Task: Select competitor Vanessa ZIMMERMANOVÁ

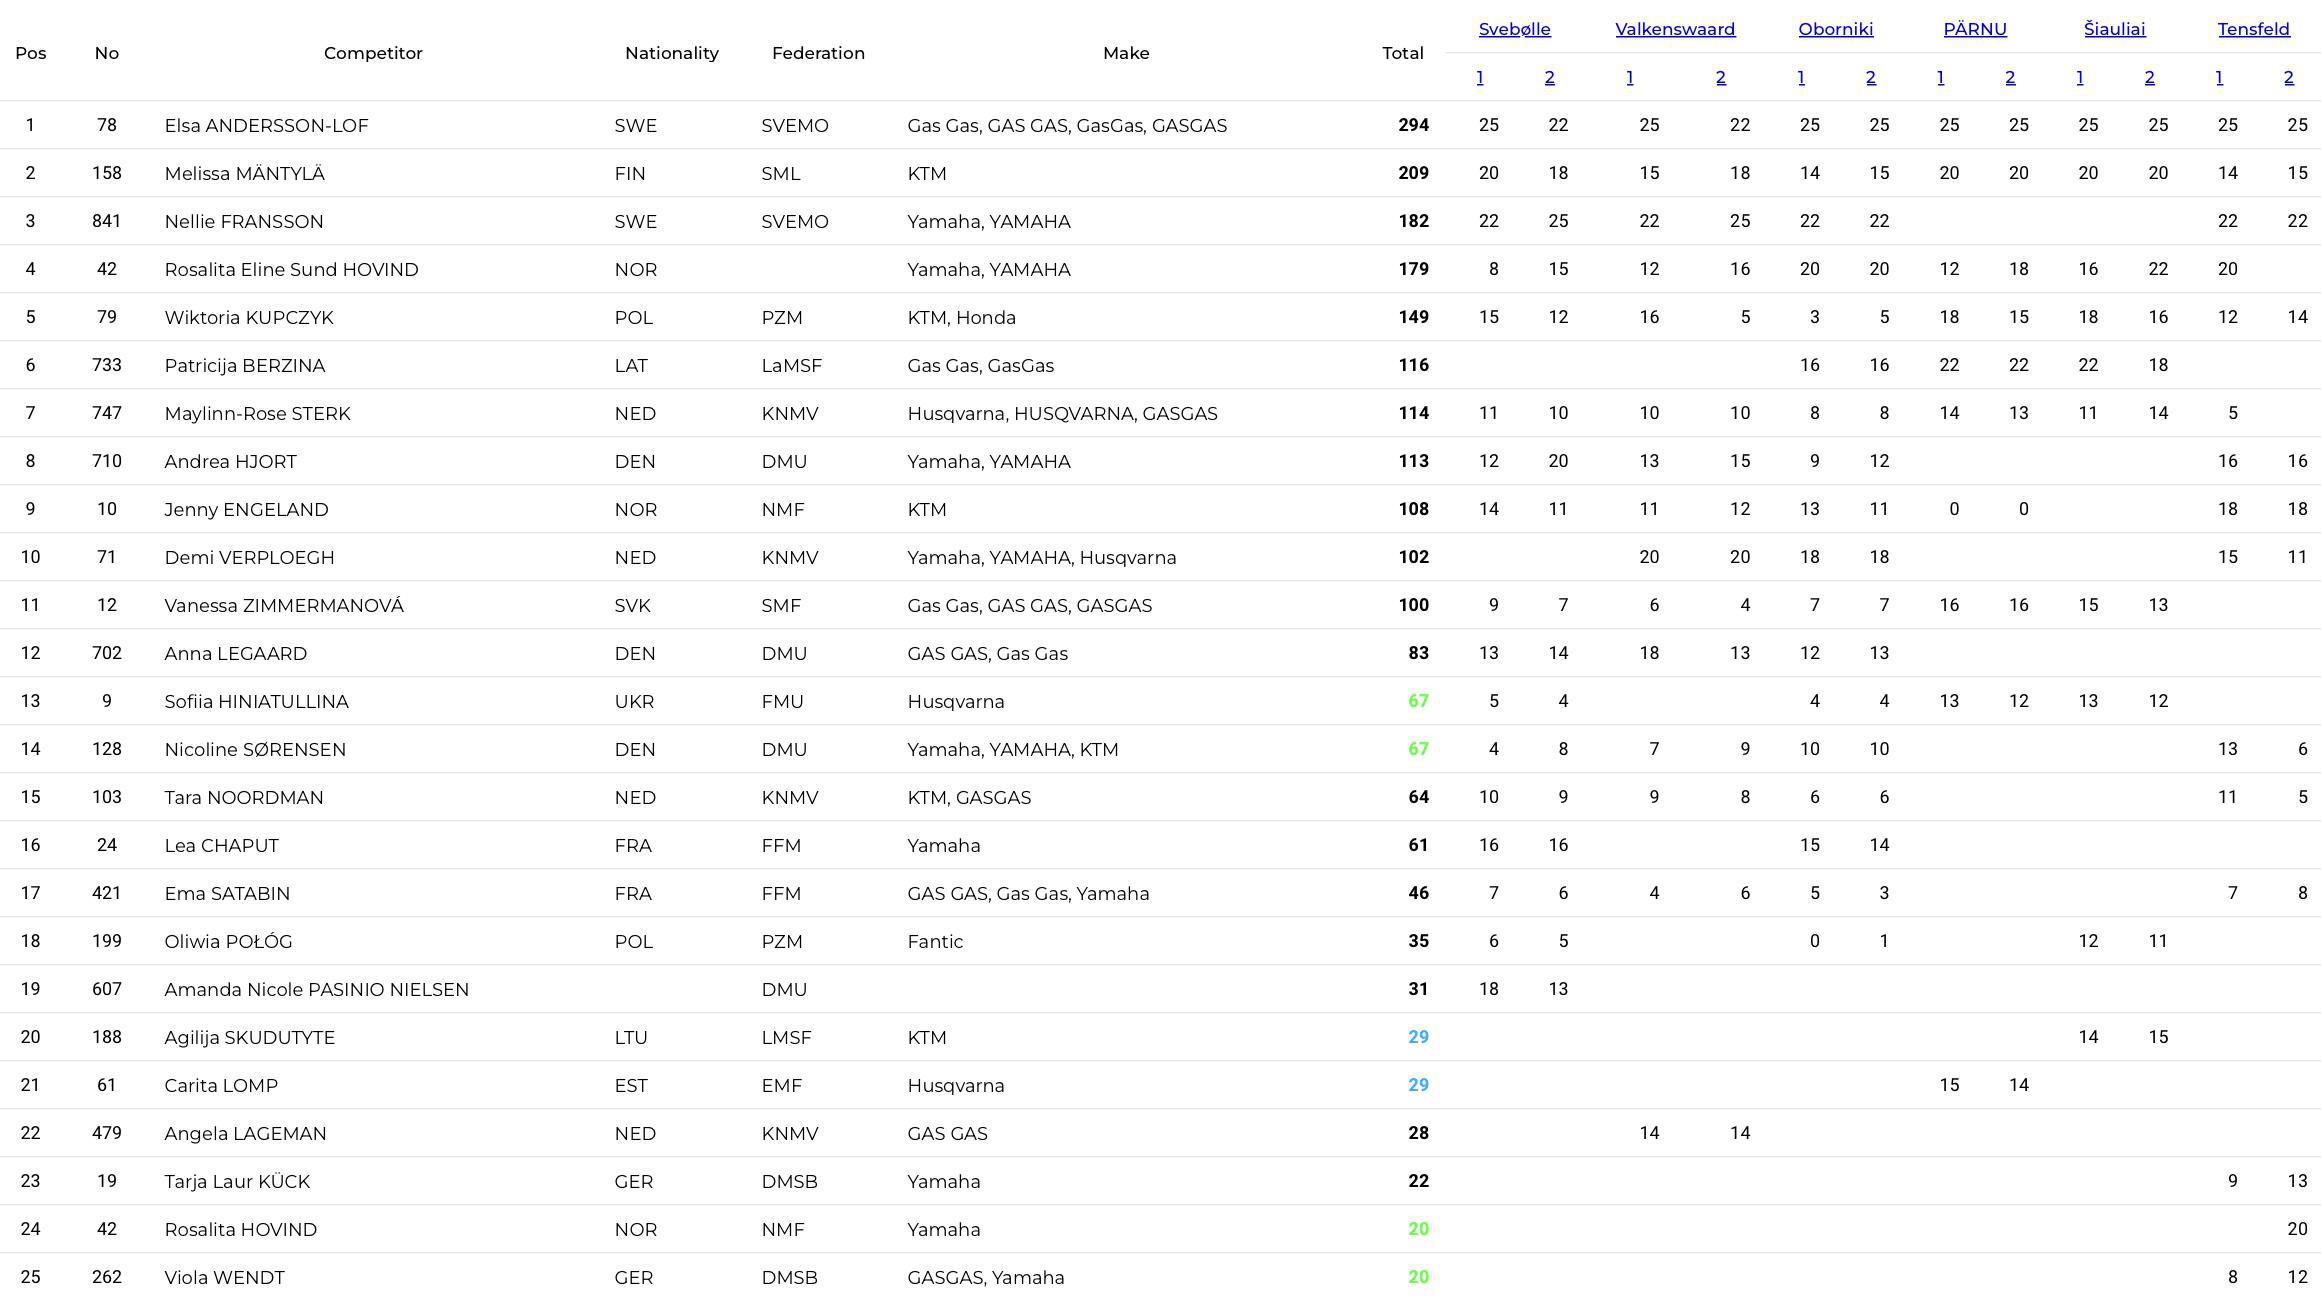Action: 284,605
